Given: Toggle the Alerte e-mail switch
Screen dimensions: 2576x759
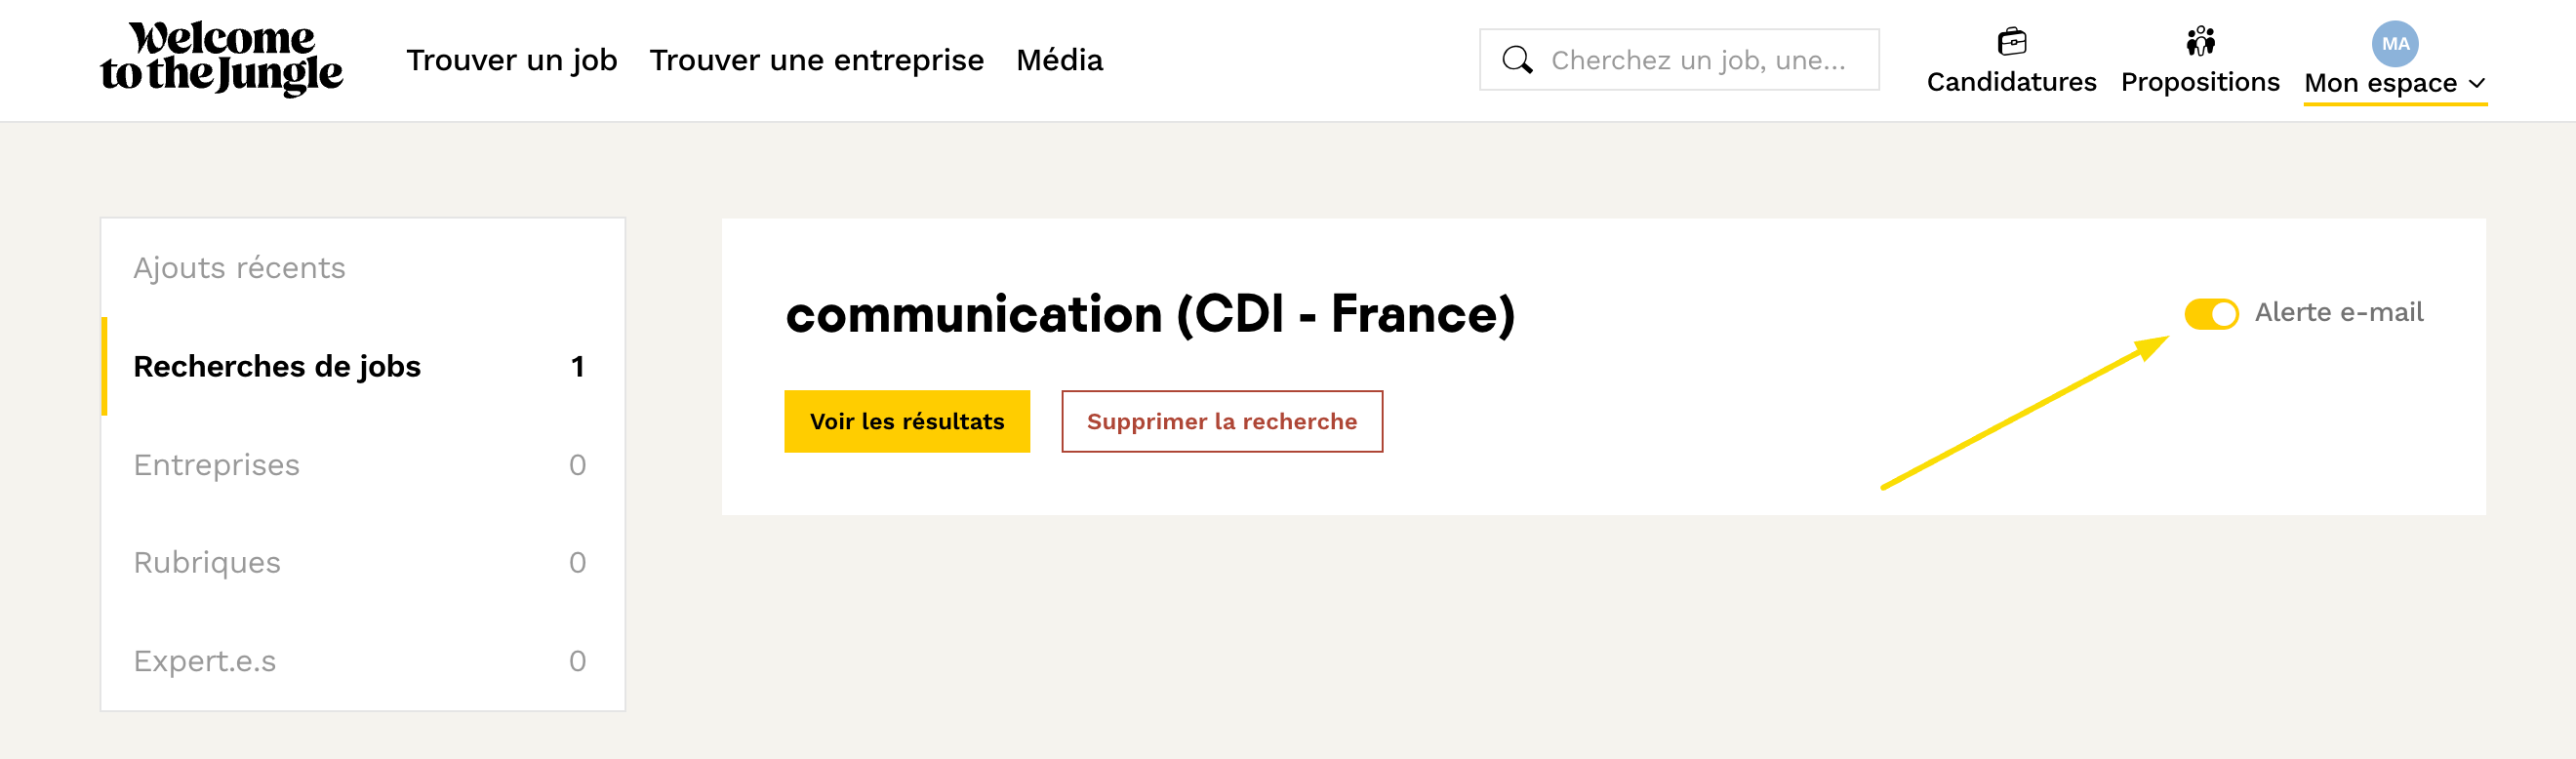Looking at the screenshot, I should pyautogui.click(x=2210, y=314).
